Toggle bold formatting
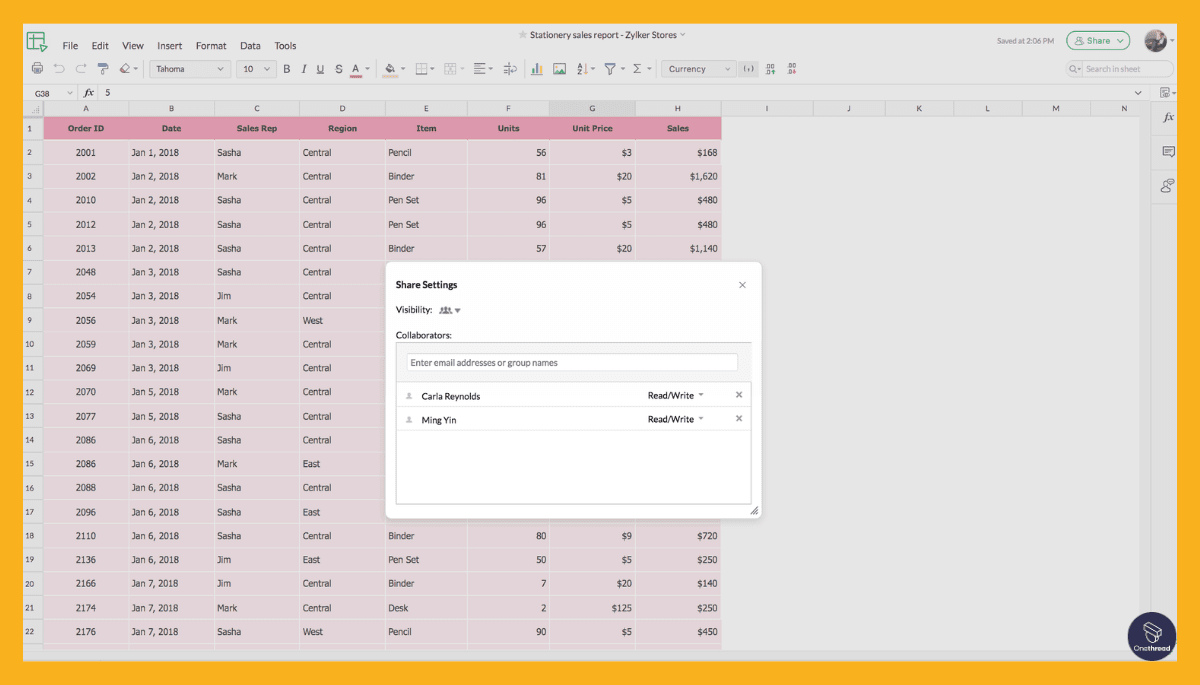1200x685 pixels. pyautogui.click(x=286, y=68)
